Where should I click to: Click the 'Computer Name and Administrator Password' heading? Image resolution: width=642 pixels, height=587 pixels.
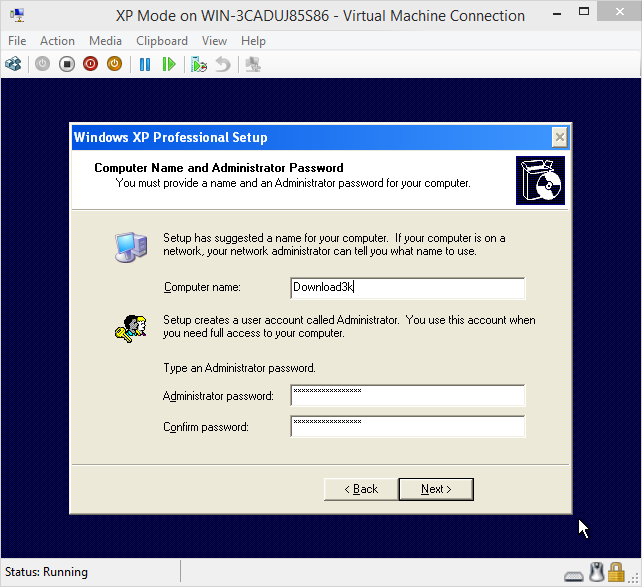(219, 168)
